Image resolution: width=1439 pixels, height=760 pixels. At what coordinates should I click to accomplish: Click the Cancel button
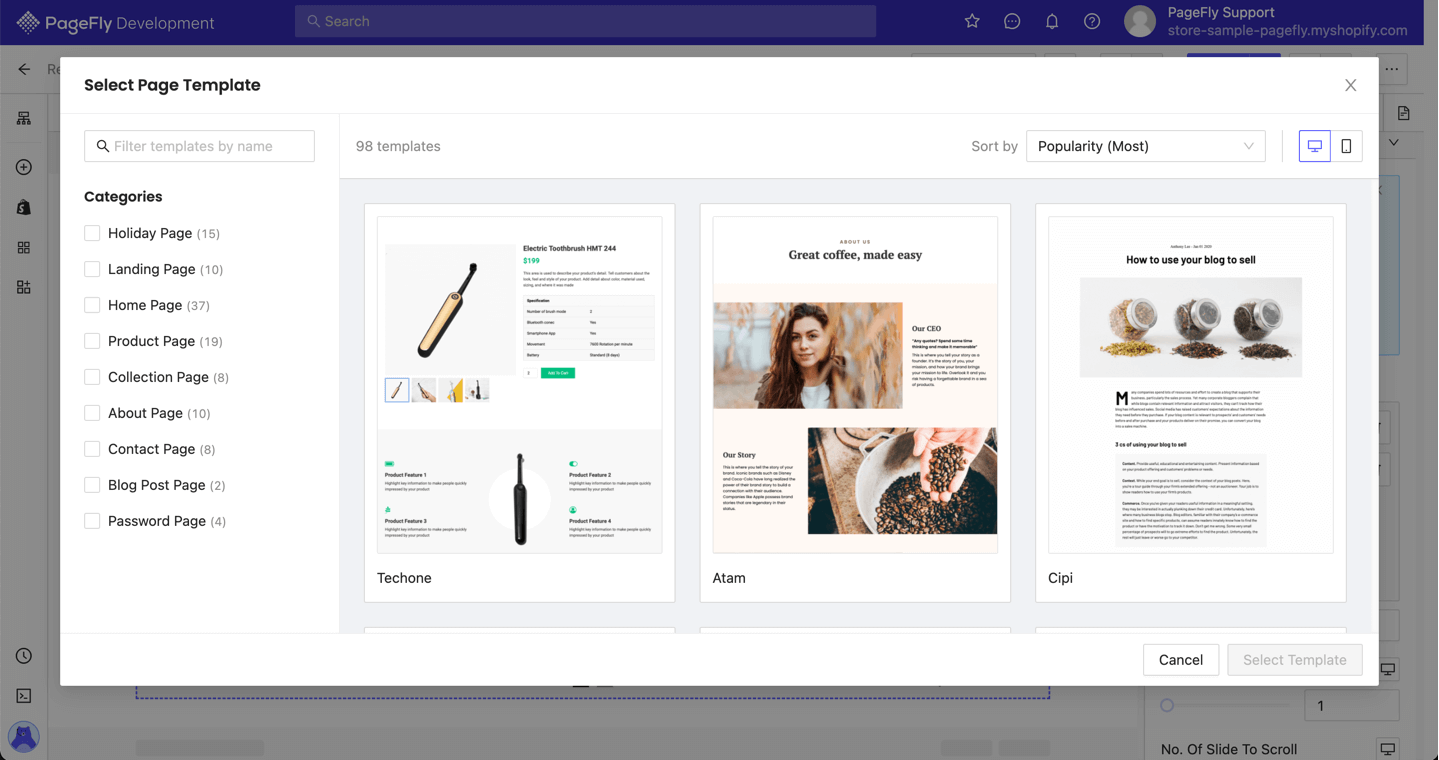coord(1181,660)
